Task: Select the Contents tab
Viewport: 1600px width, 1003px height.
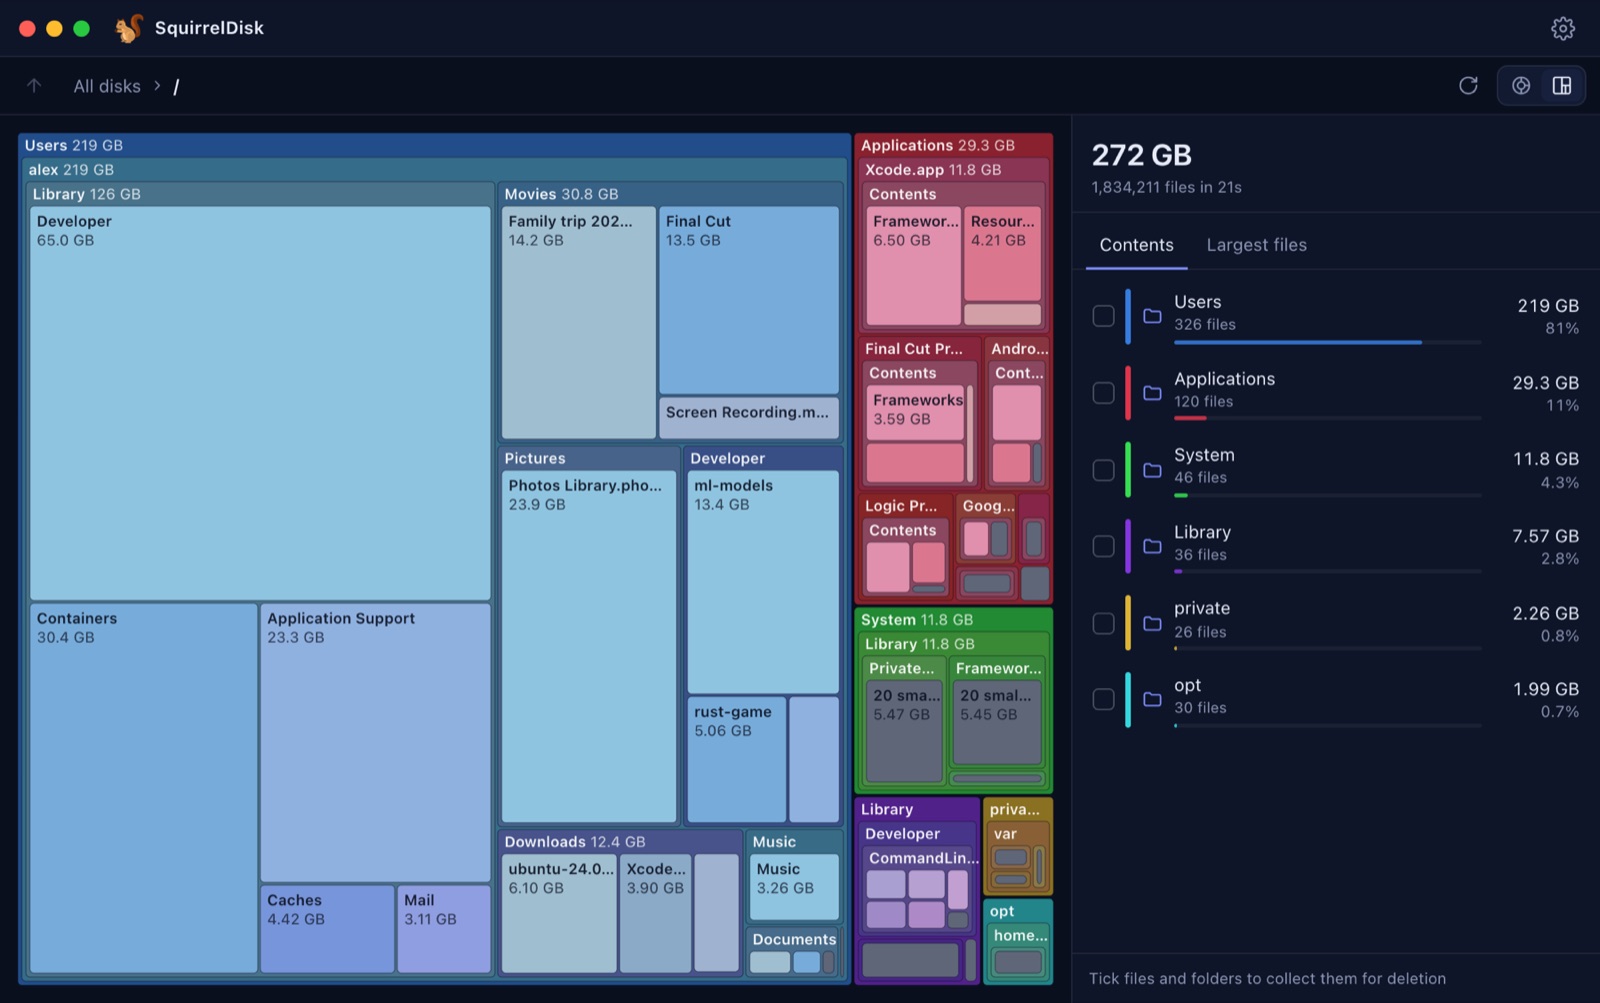Action: [1136, 245]
